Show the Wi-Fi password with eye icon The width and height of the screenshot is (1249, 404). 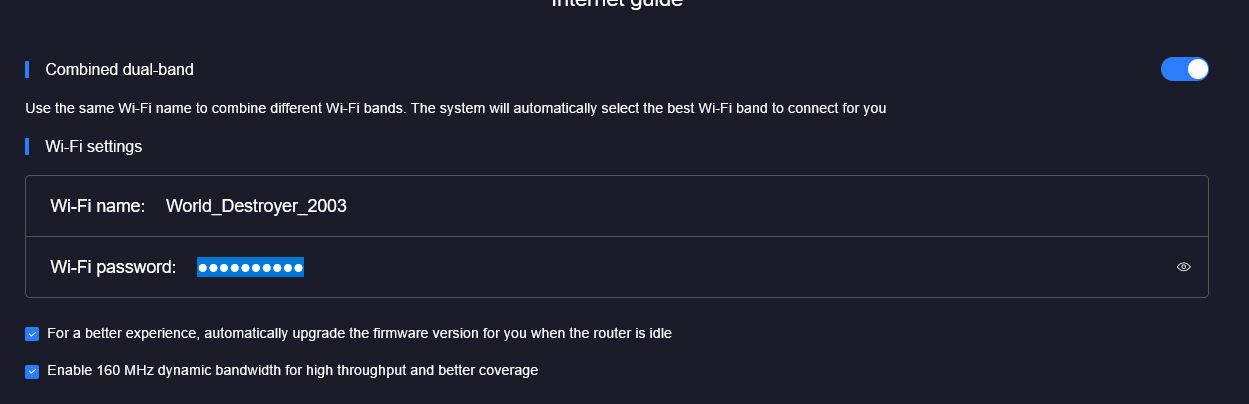(1184, 267)
